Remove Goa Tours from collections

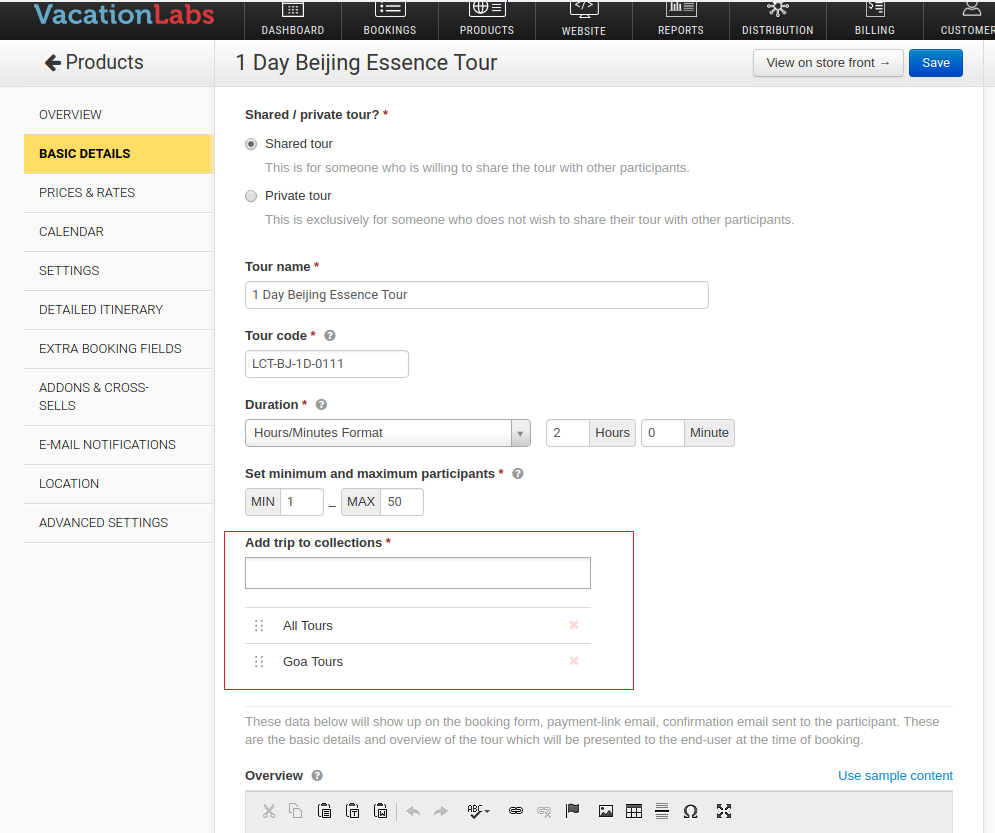click(574, 661)
